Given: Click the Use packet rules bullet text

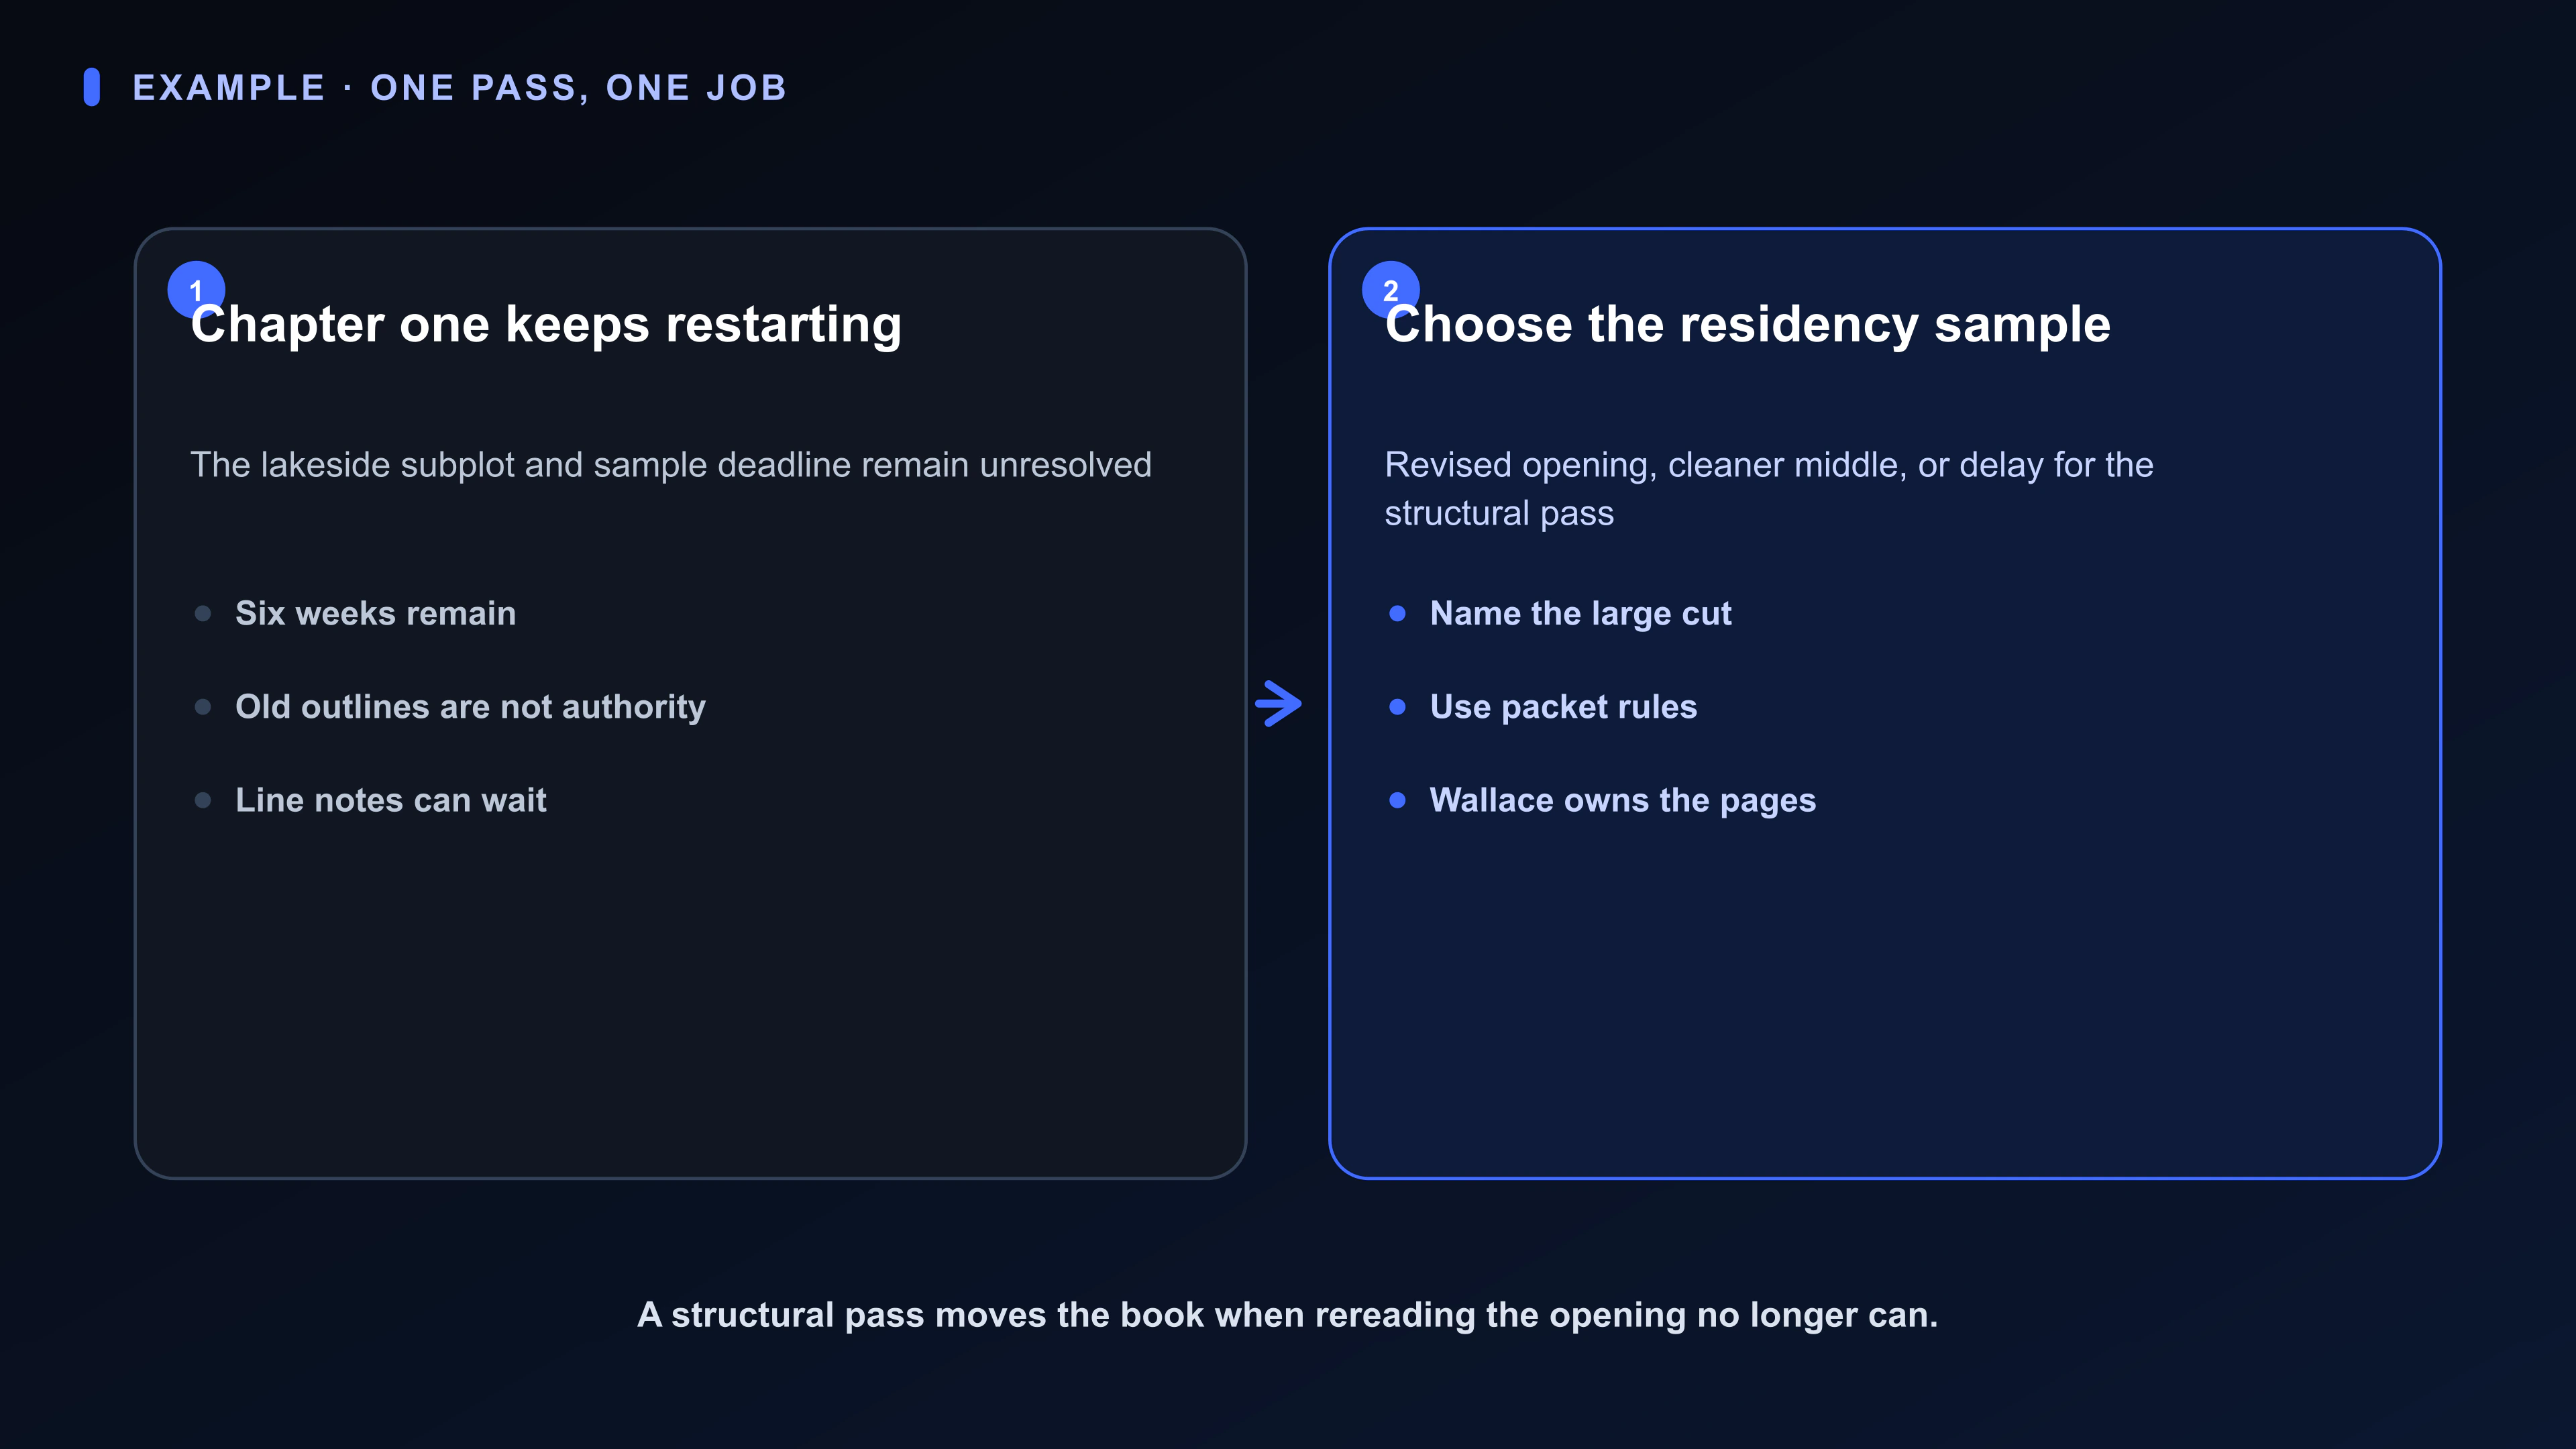Looking at the screenshot, I should click(1563, 707).
